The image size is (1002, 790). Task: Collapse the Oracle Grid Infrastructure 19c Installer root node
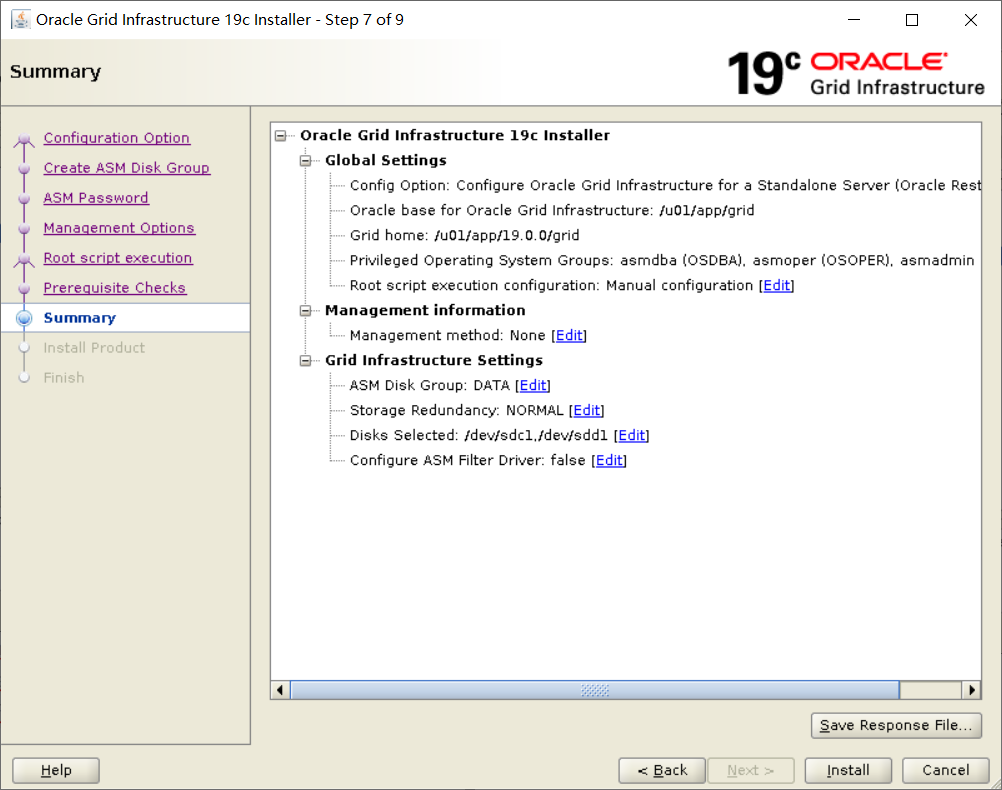pyautogui.click(x=281, y=136)
